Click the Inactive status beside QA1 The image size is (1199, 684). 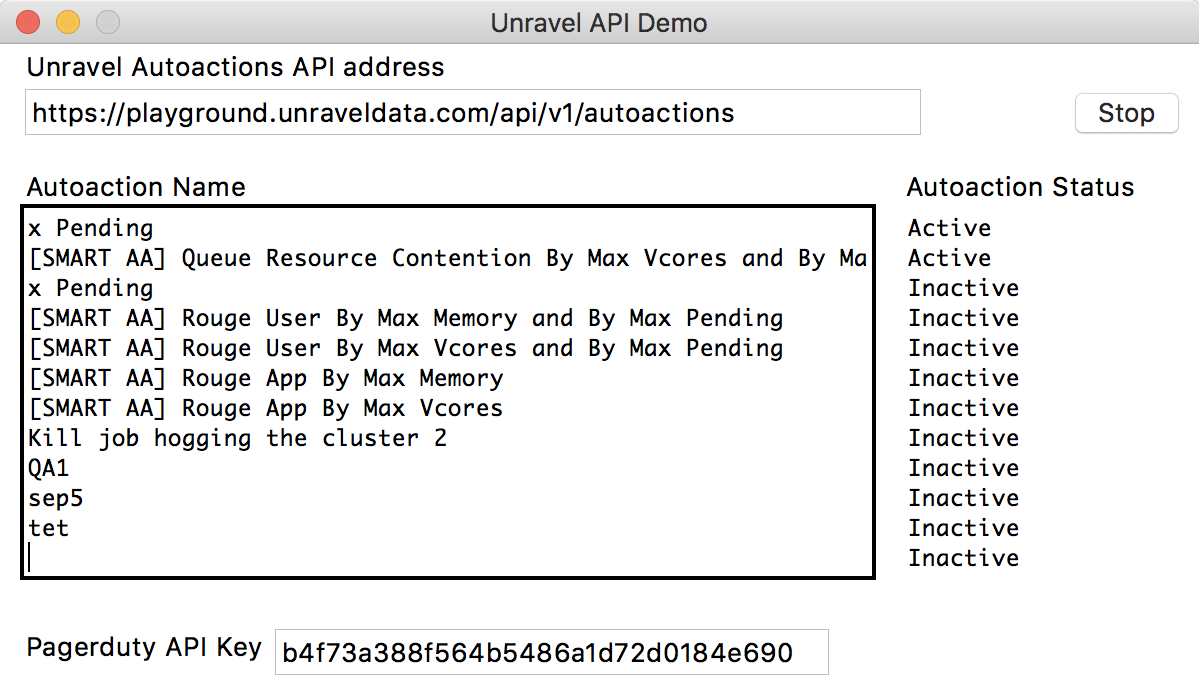pos(963,468)
